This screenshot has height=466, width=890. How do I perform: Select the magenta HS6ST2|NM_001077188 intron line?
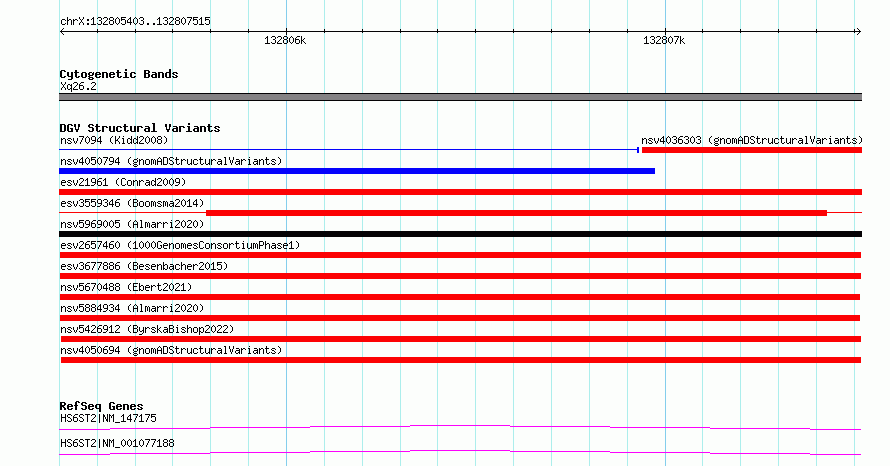(x=460, y=452)
